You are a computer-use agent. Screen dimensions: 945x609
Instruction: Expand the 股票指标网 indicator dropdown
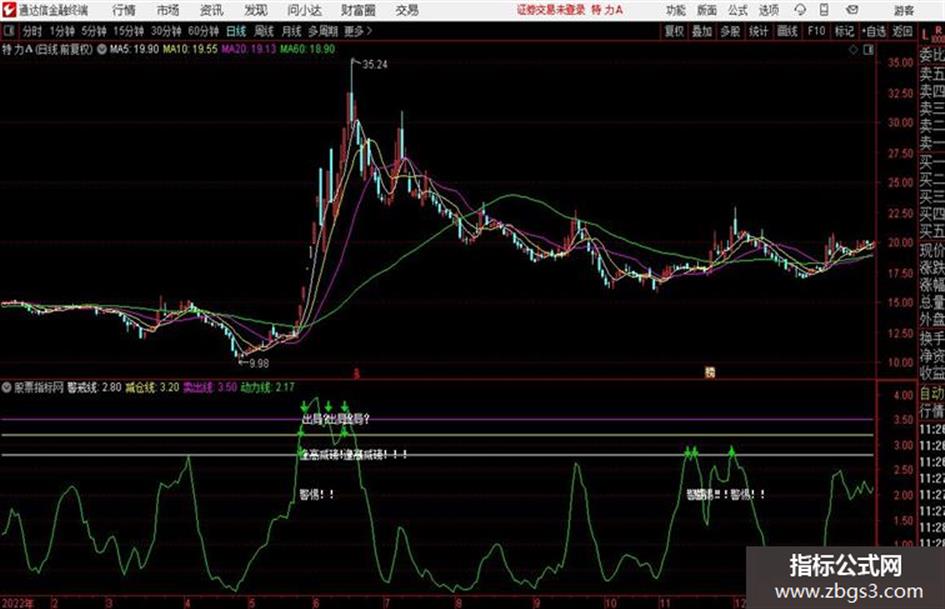(x=7, y=387)
